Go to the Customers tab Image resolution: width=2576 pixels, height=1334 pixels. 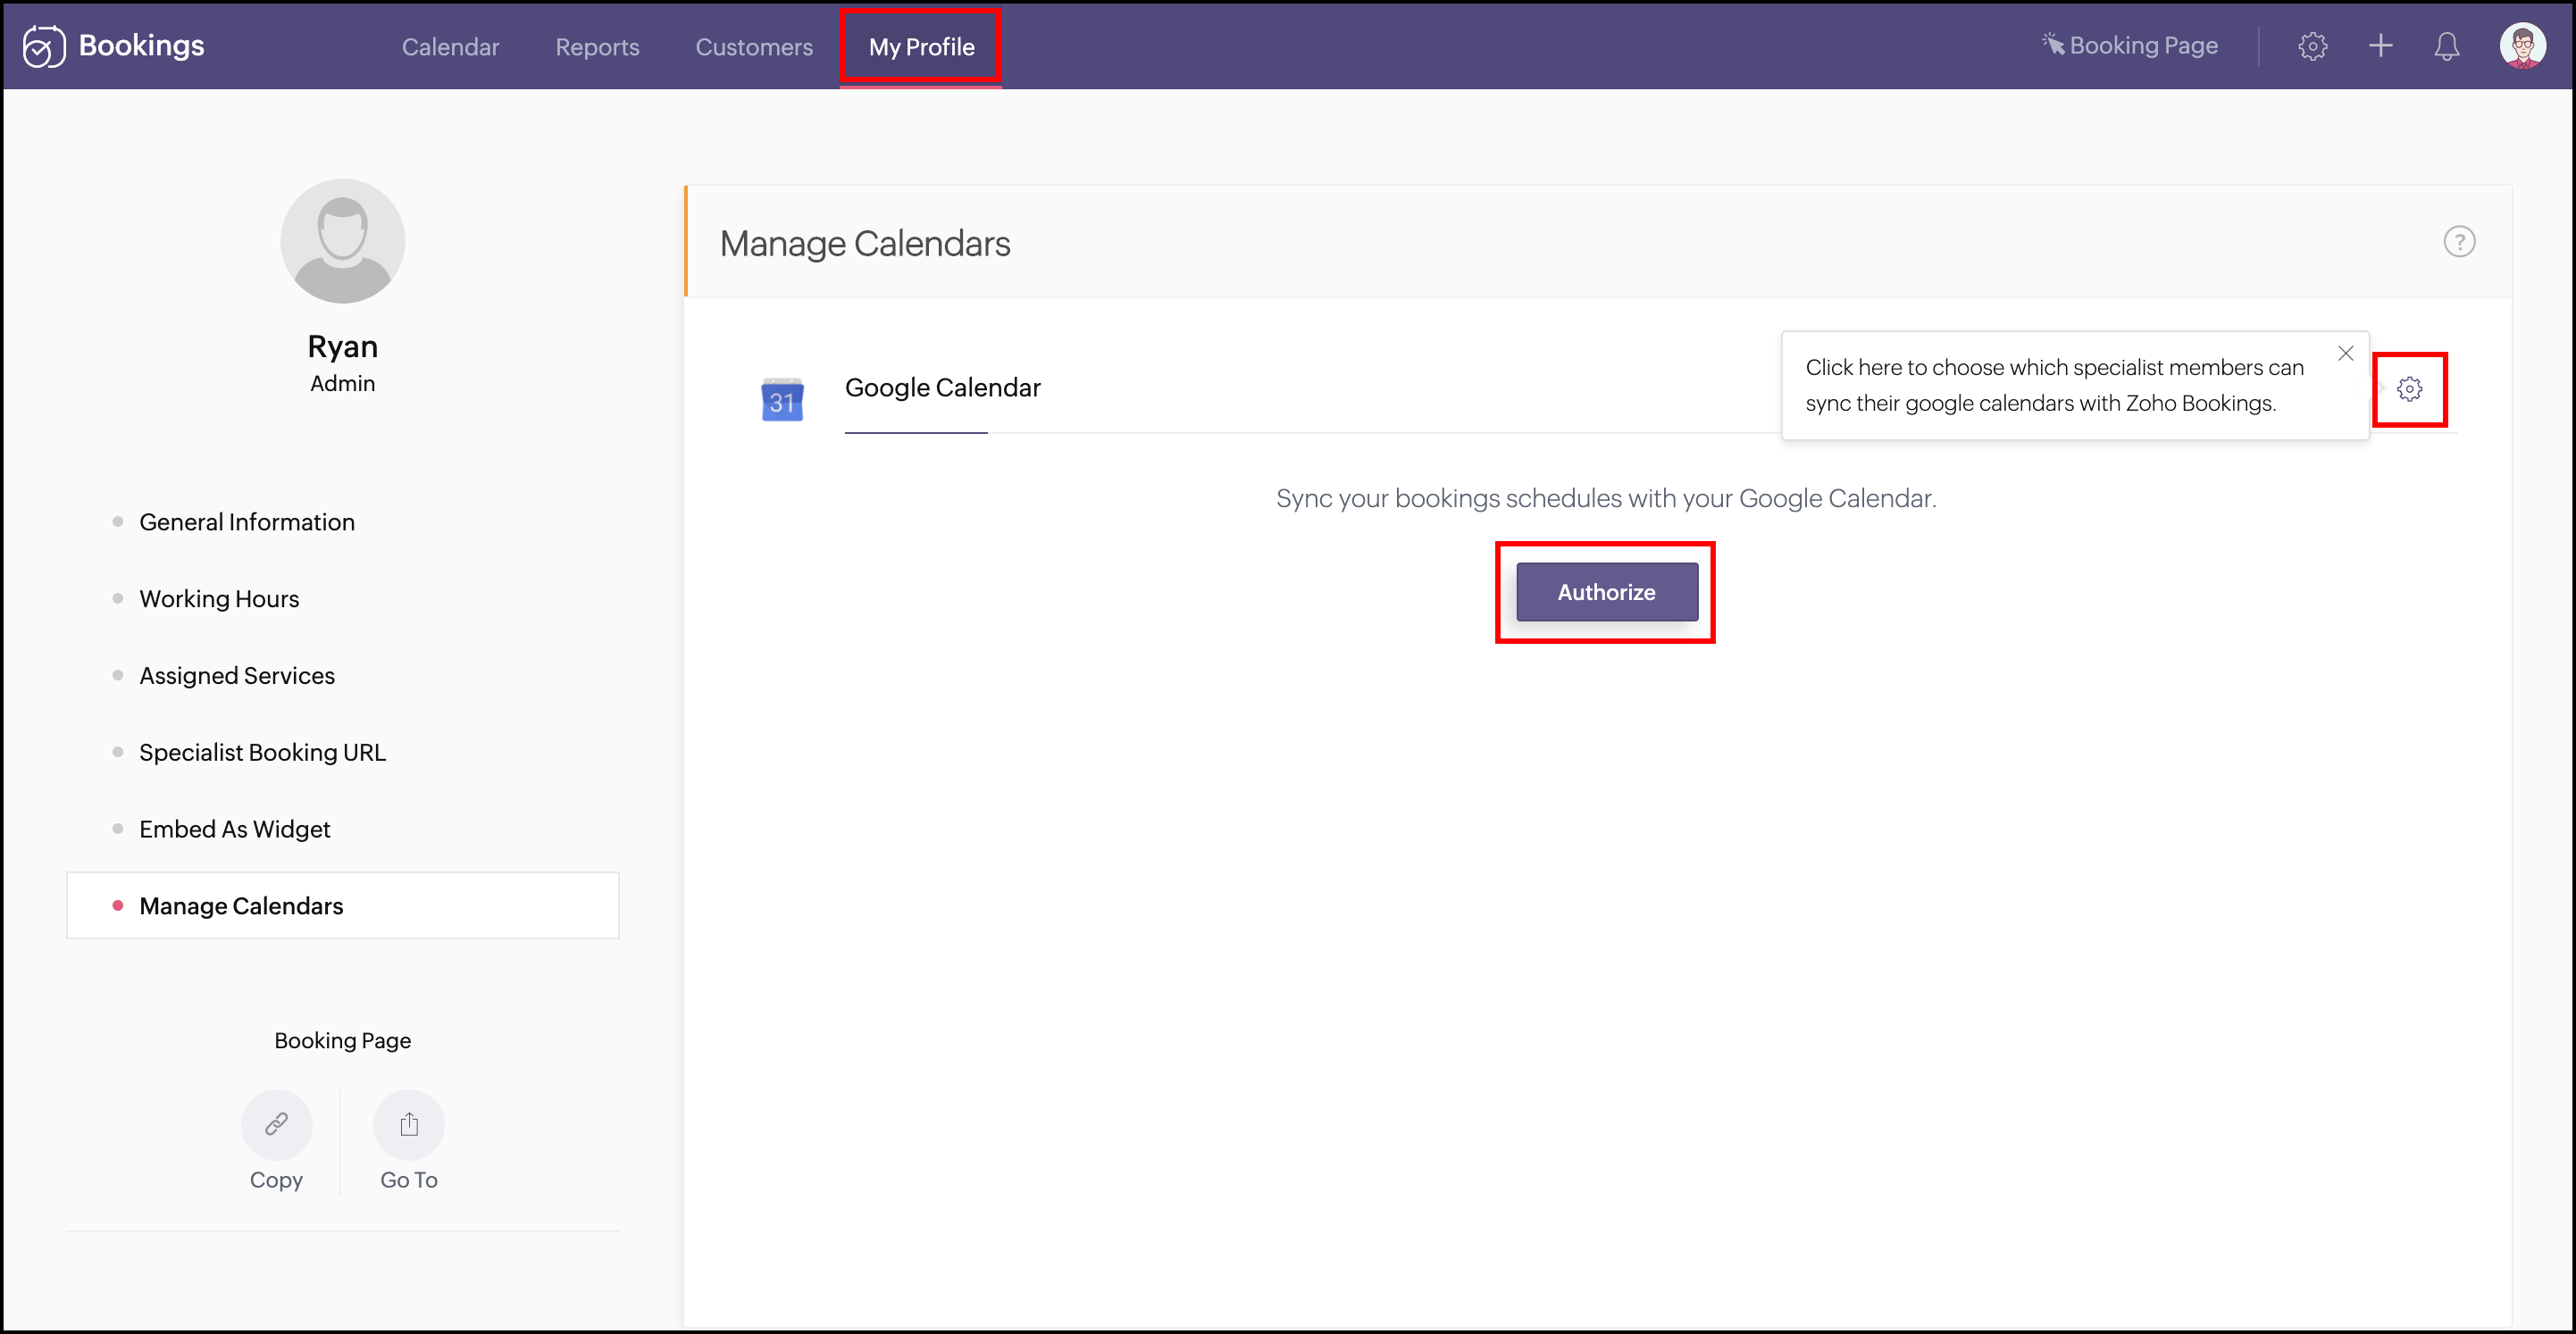coord(754,47)
